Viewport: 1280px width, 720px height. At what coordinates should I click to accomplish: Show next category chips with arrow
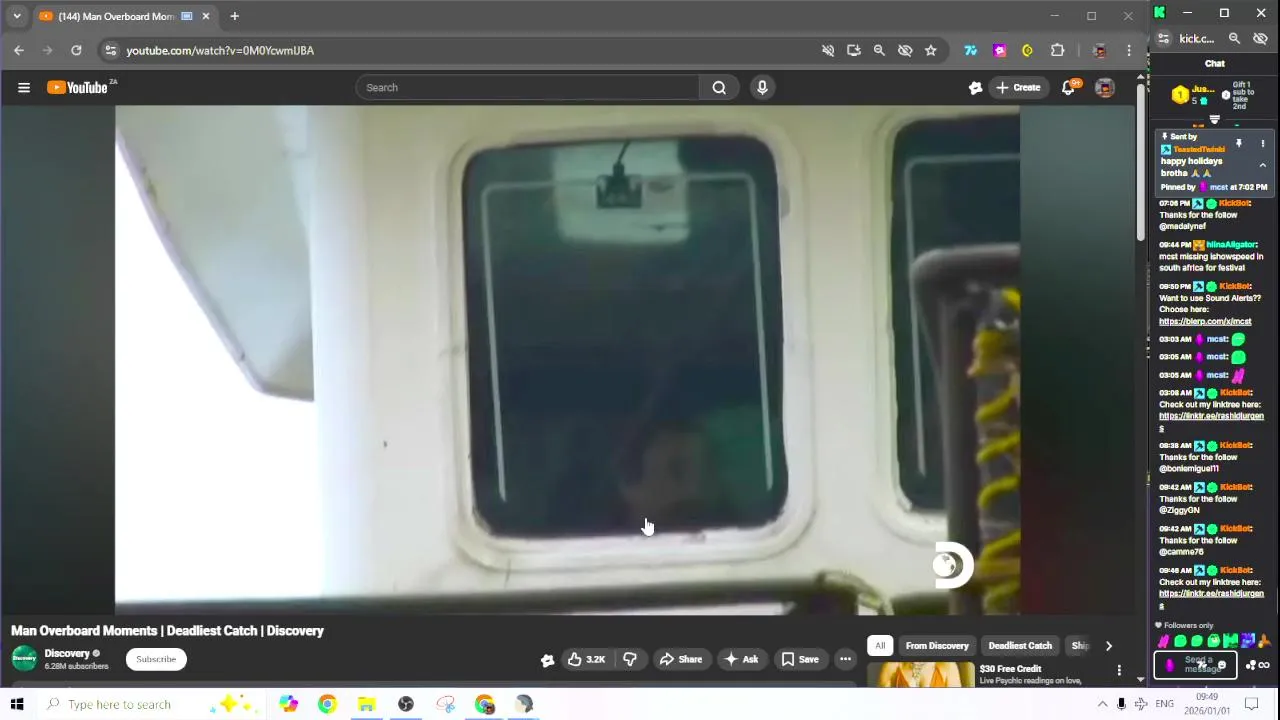pyautogui.click(x=1108, y=646)
